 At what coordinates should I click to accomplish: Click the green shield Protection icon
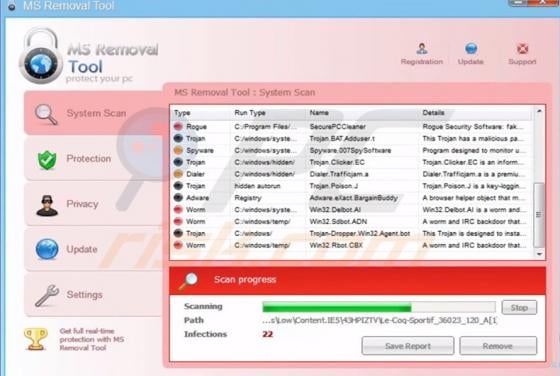pyautogui.click(x=47, y=160)
